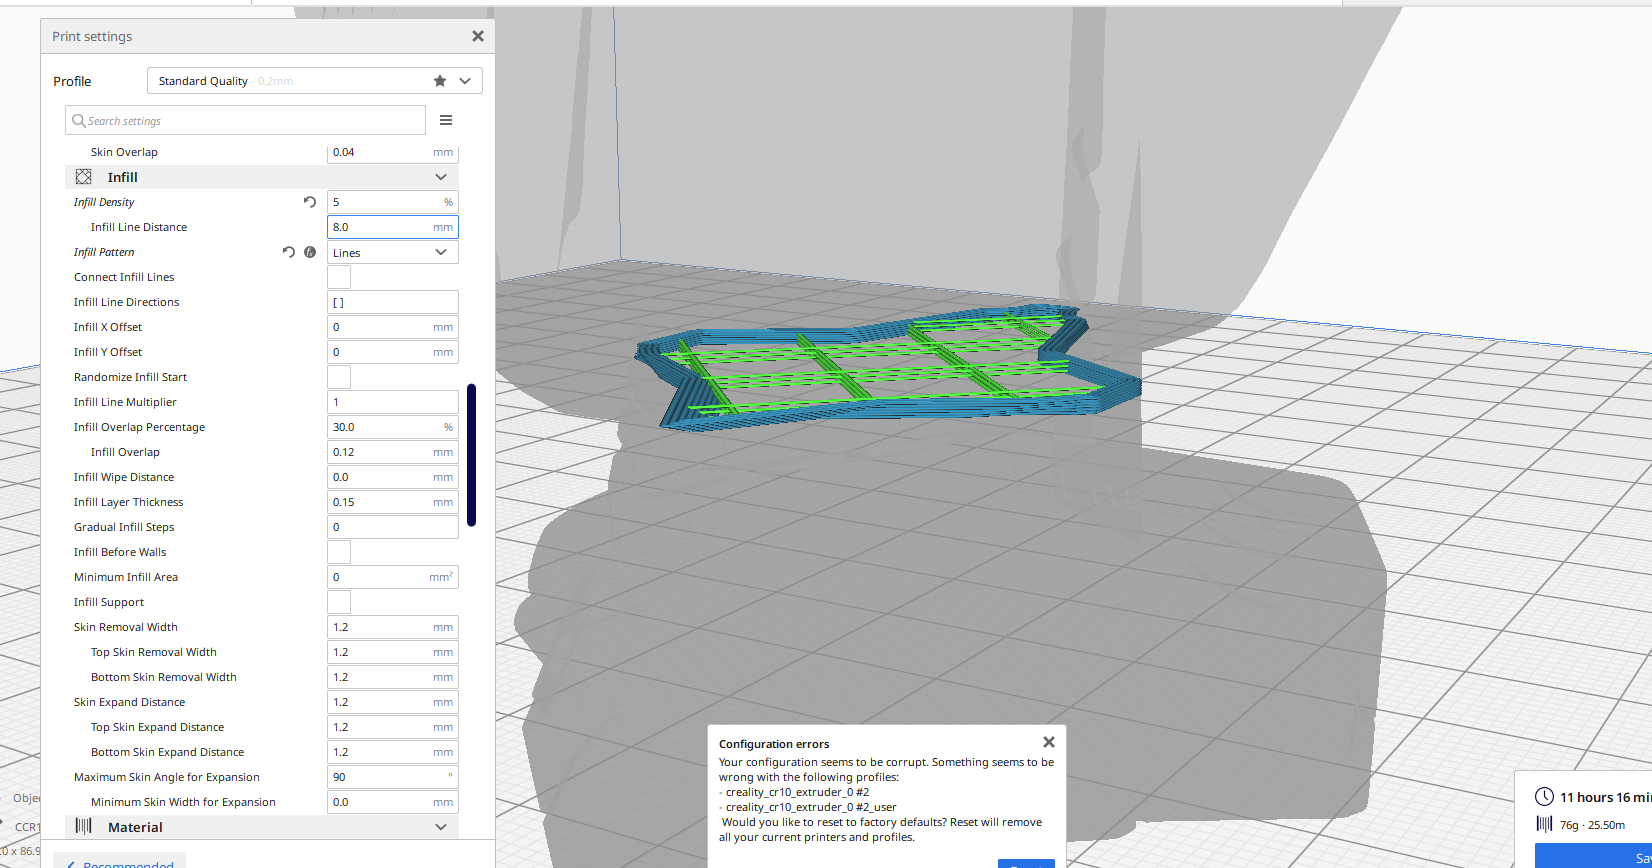The height and width of the screenshot is (868, 1652).
Task: Edit the Infill Density field
Action: [x=393, y=202]
